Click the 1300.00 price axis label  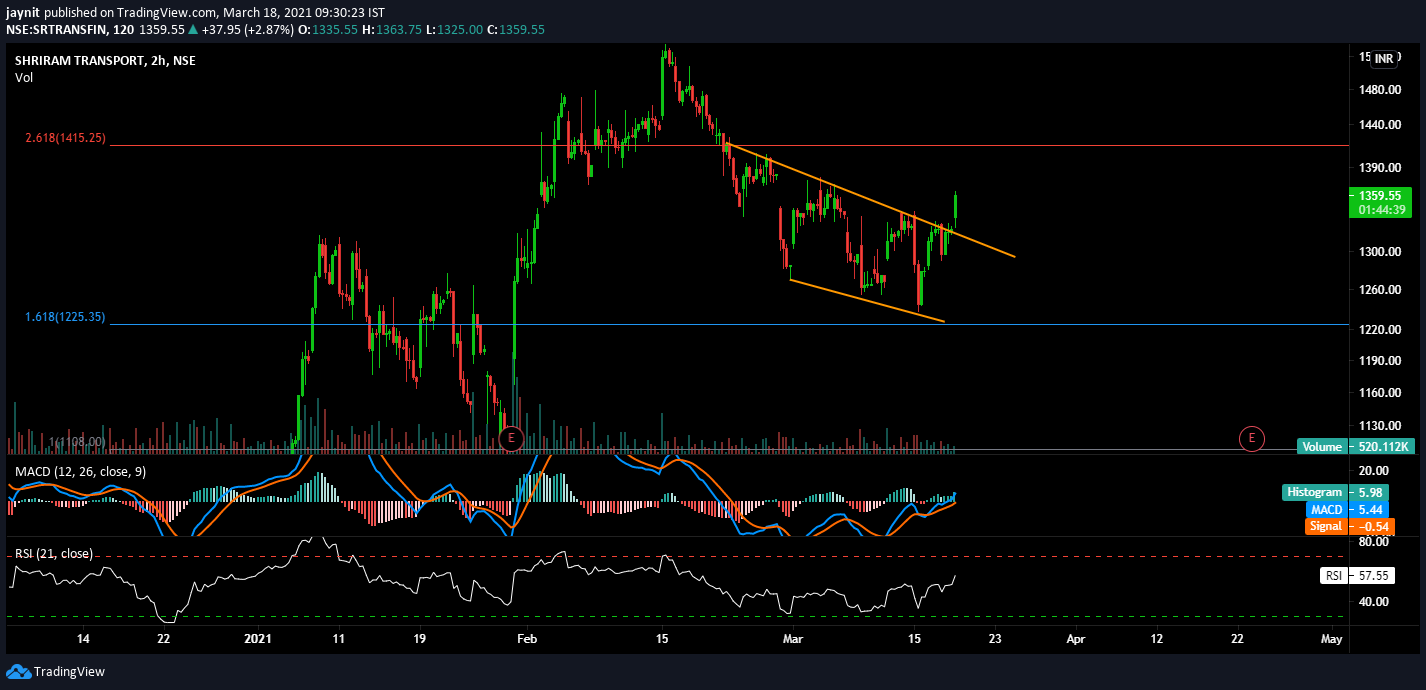point(1378,252)
